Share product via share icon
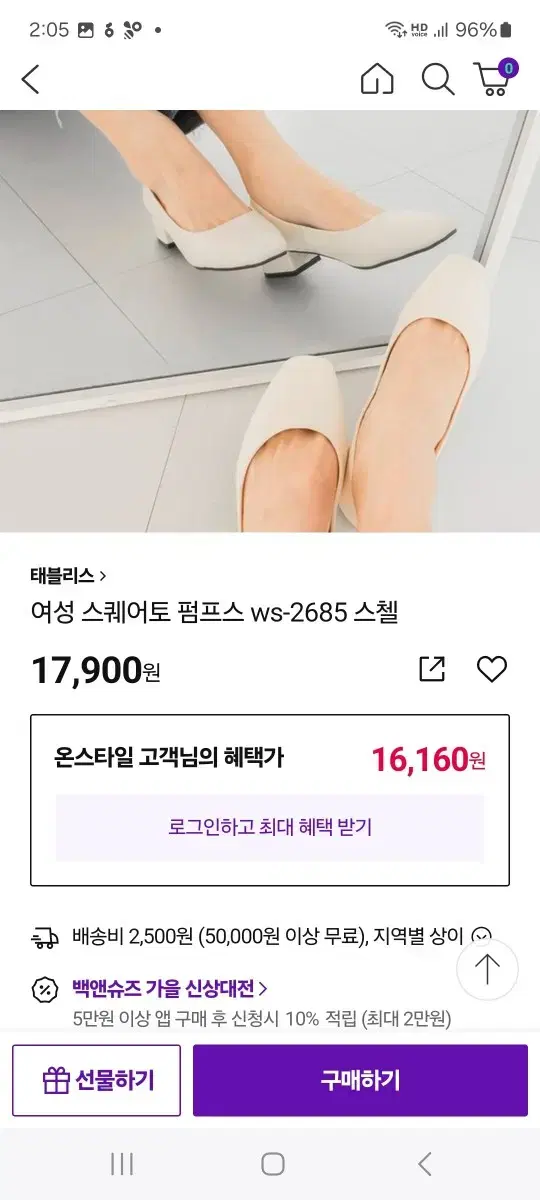540x1200 pixels. pos(432,669)
